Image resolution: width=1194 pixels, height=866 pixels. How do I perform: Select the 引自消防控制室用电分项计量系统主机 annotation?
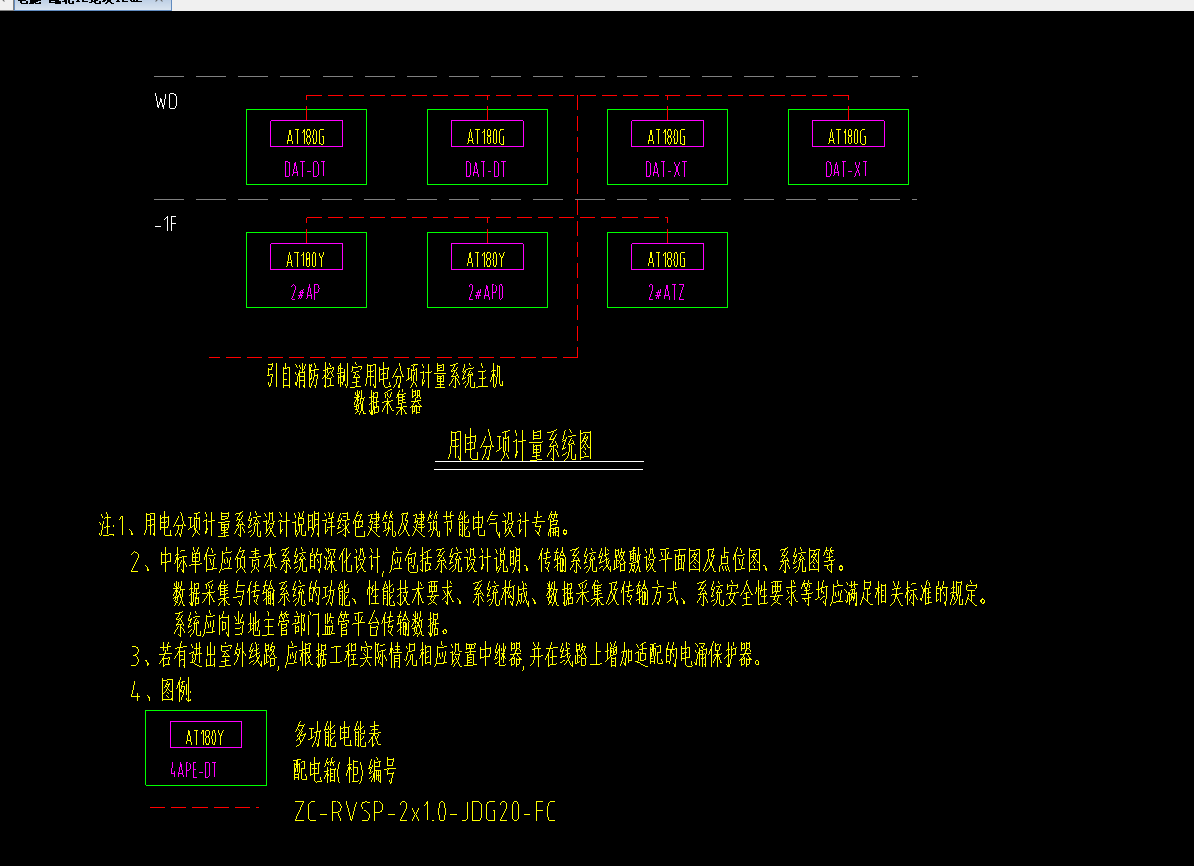coord(385,375)
